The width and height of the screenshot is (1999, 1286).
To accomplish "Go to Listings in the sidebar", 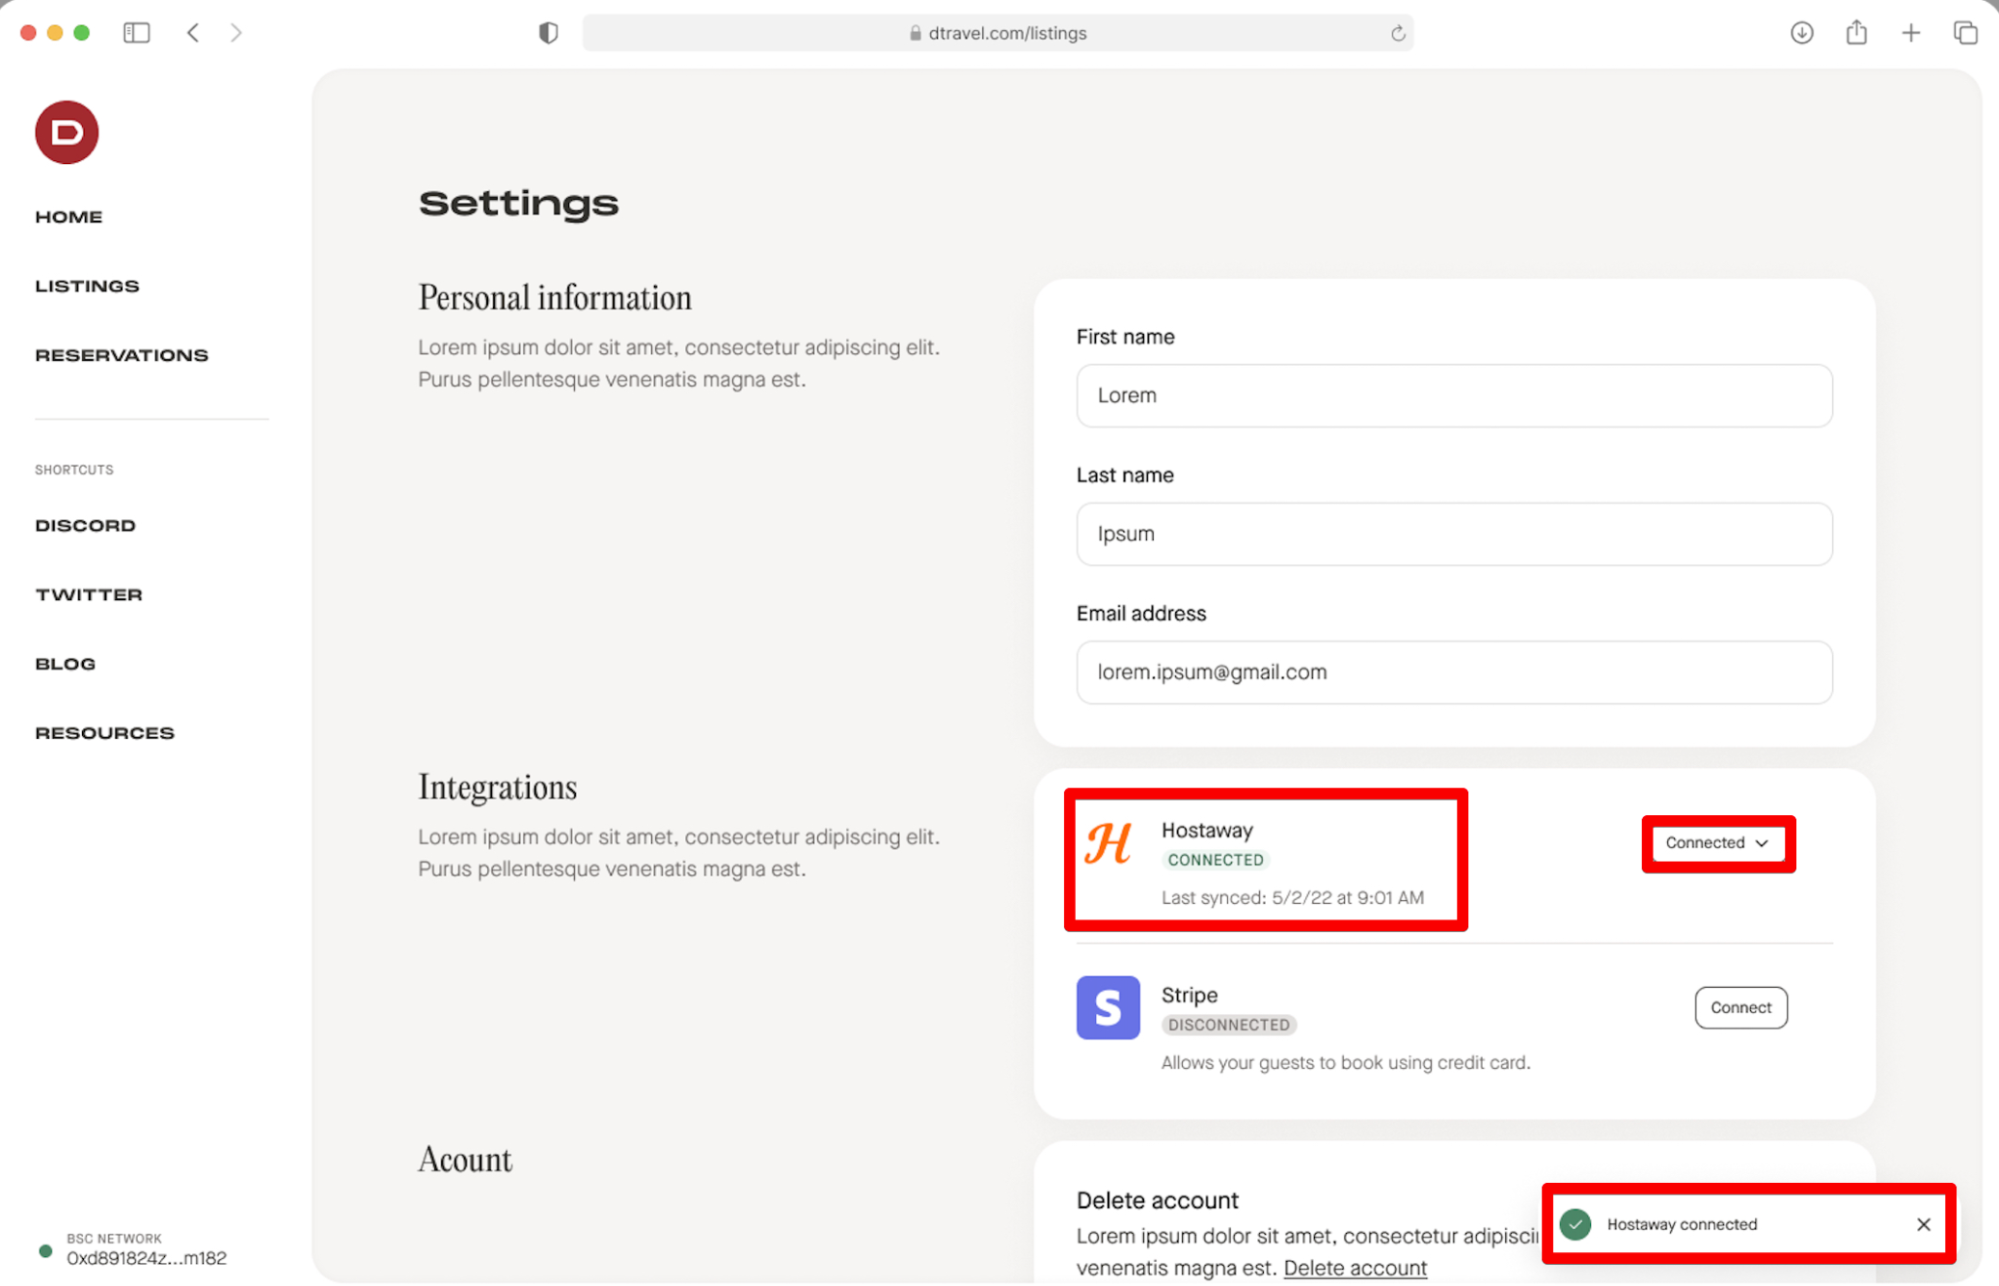I will [87, 286].
